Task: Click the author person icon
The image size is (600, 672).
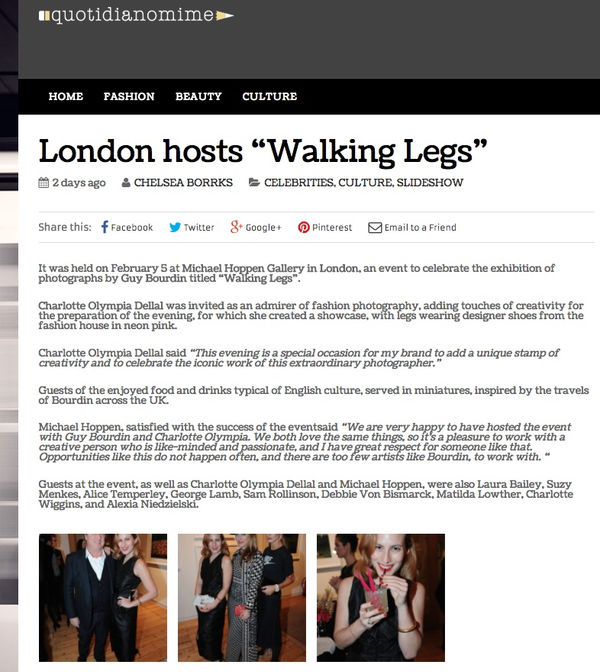Action: coord(126,183)
